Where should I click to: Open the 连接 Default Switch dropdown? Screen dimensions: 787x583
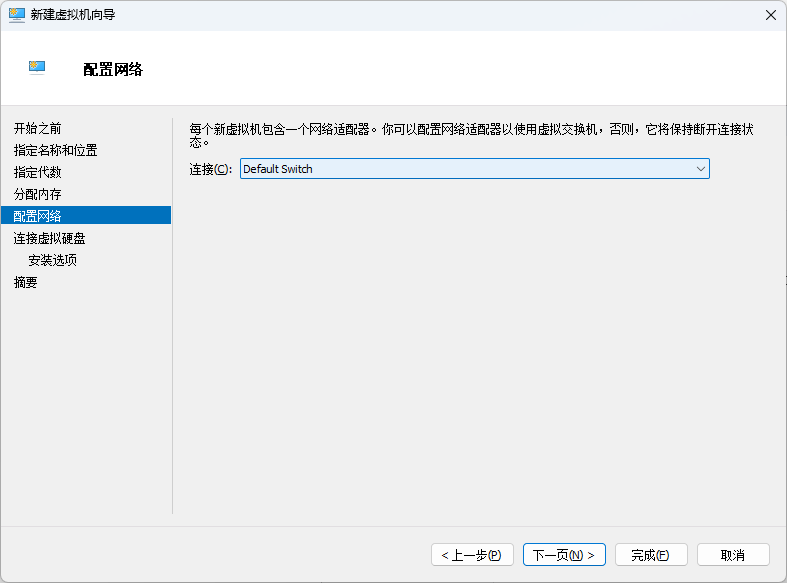click(475, 169)
